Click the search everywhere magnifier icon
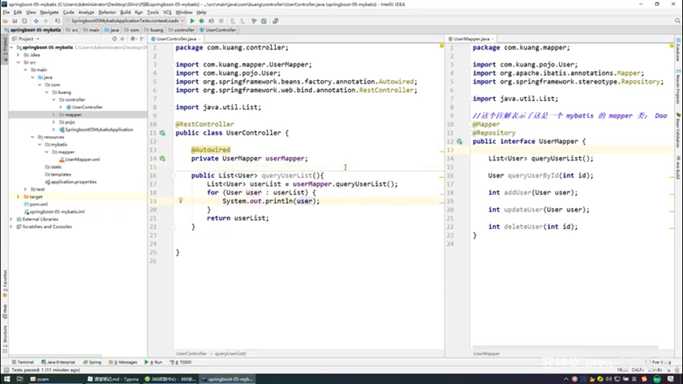The image size is (683, 384). coord(677,21)
